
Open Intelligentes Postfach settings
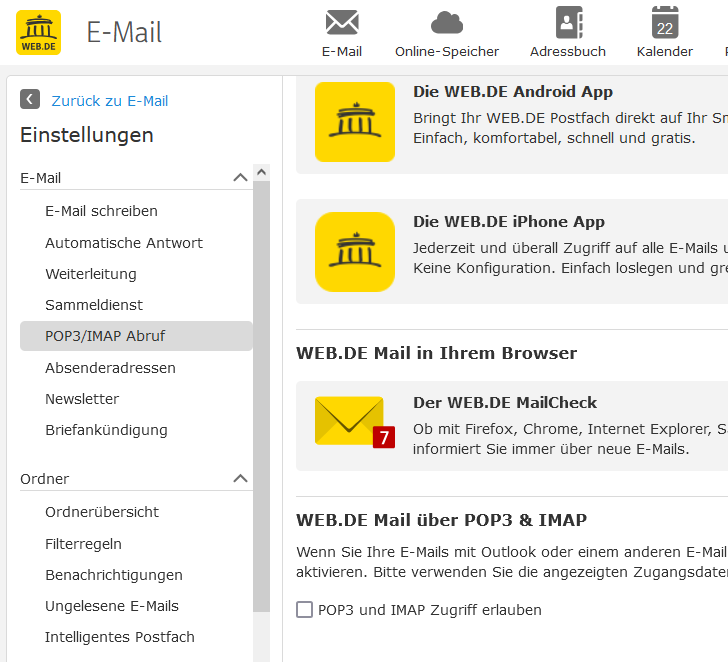pos(120,637)
